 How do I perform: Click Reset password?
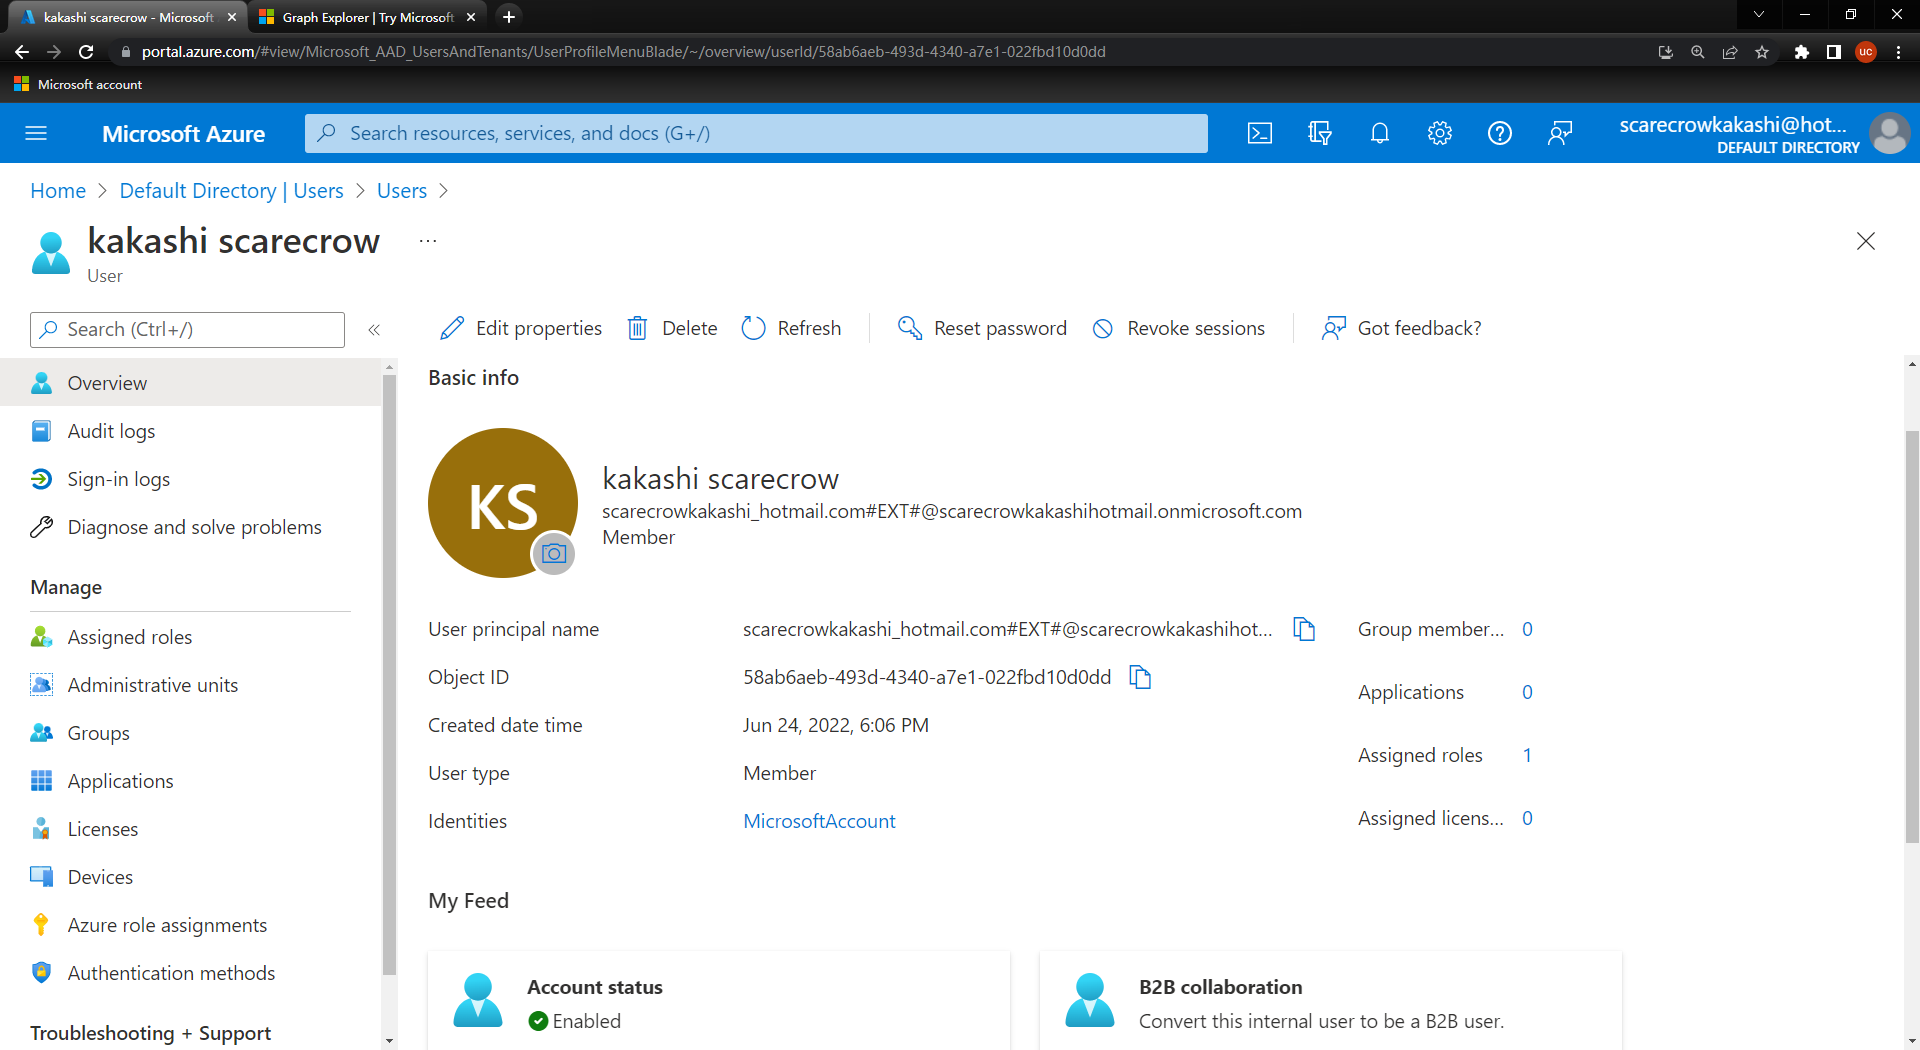tap(982, 328)
